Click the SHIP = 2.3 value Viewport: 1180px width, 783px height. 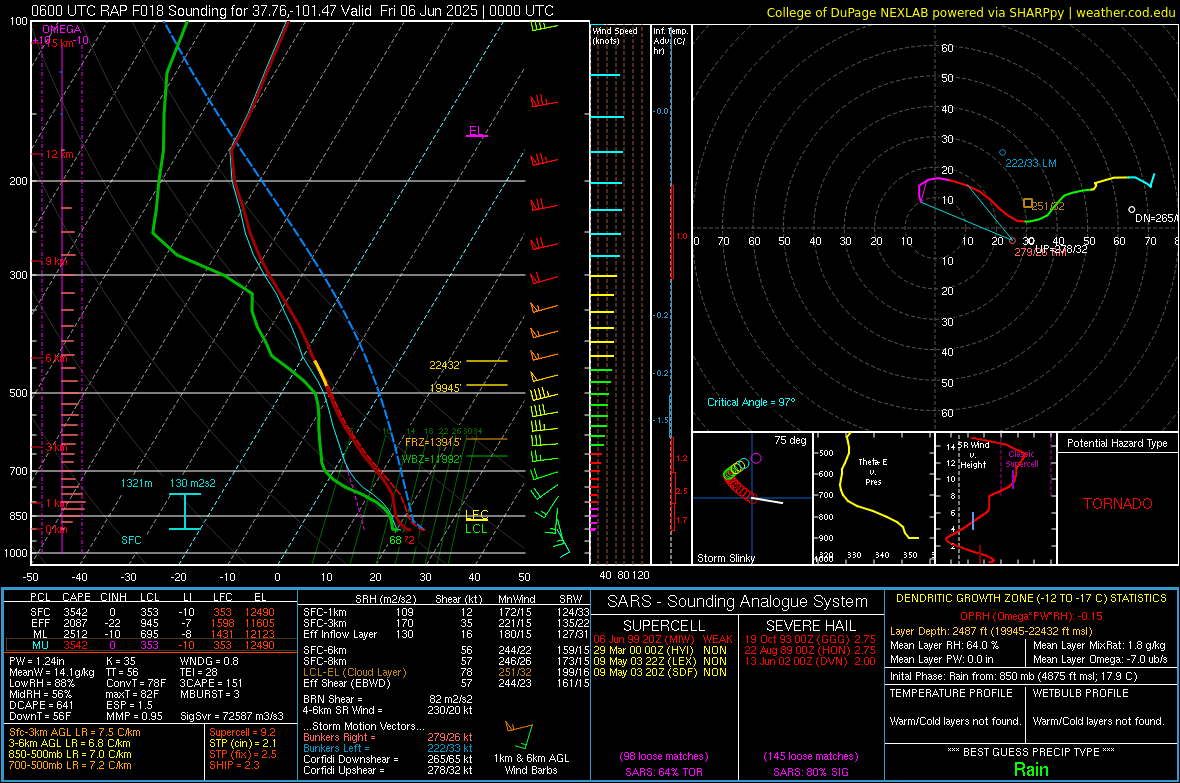(234, 765)
